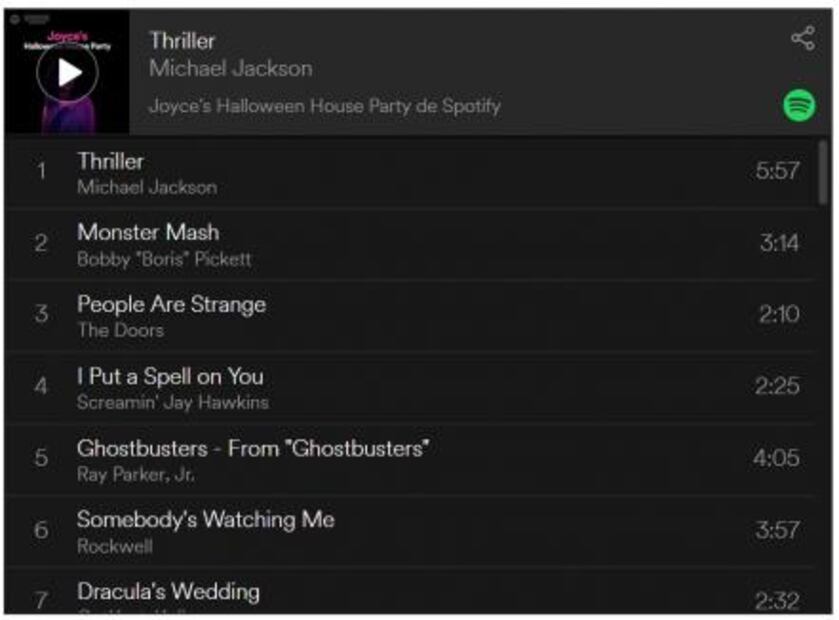Click the Thriller title in the header

(x=182, y=41)
